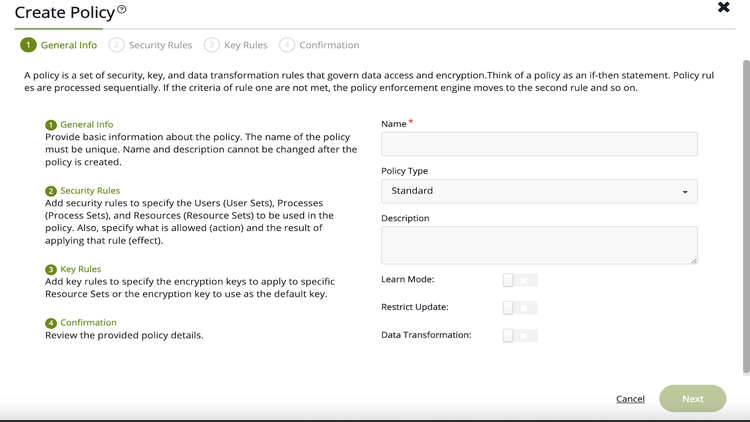Click the step 3 circle icon in wizard header

(211, 45)
